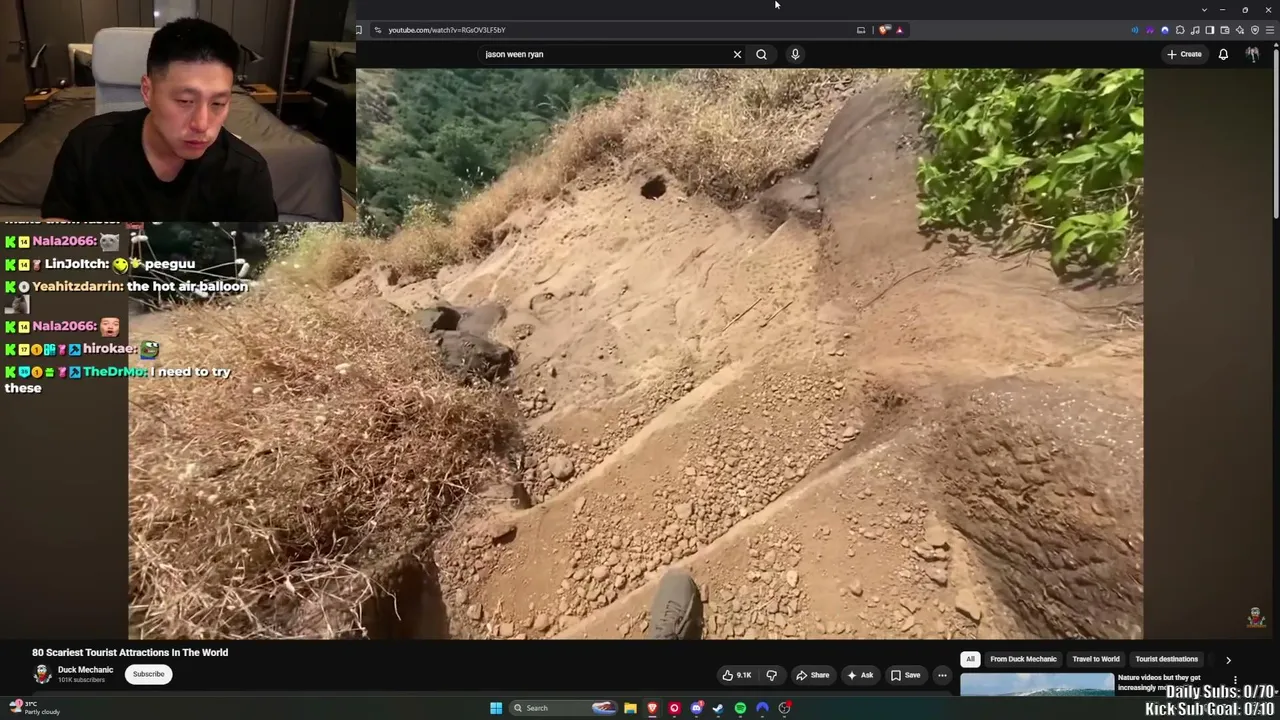
Task: Open the more actions ellipsis menu
Action: 942,675
